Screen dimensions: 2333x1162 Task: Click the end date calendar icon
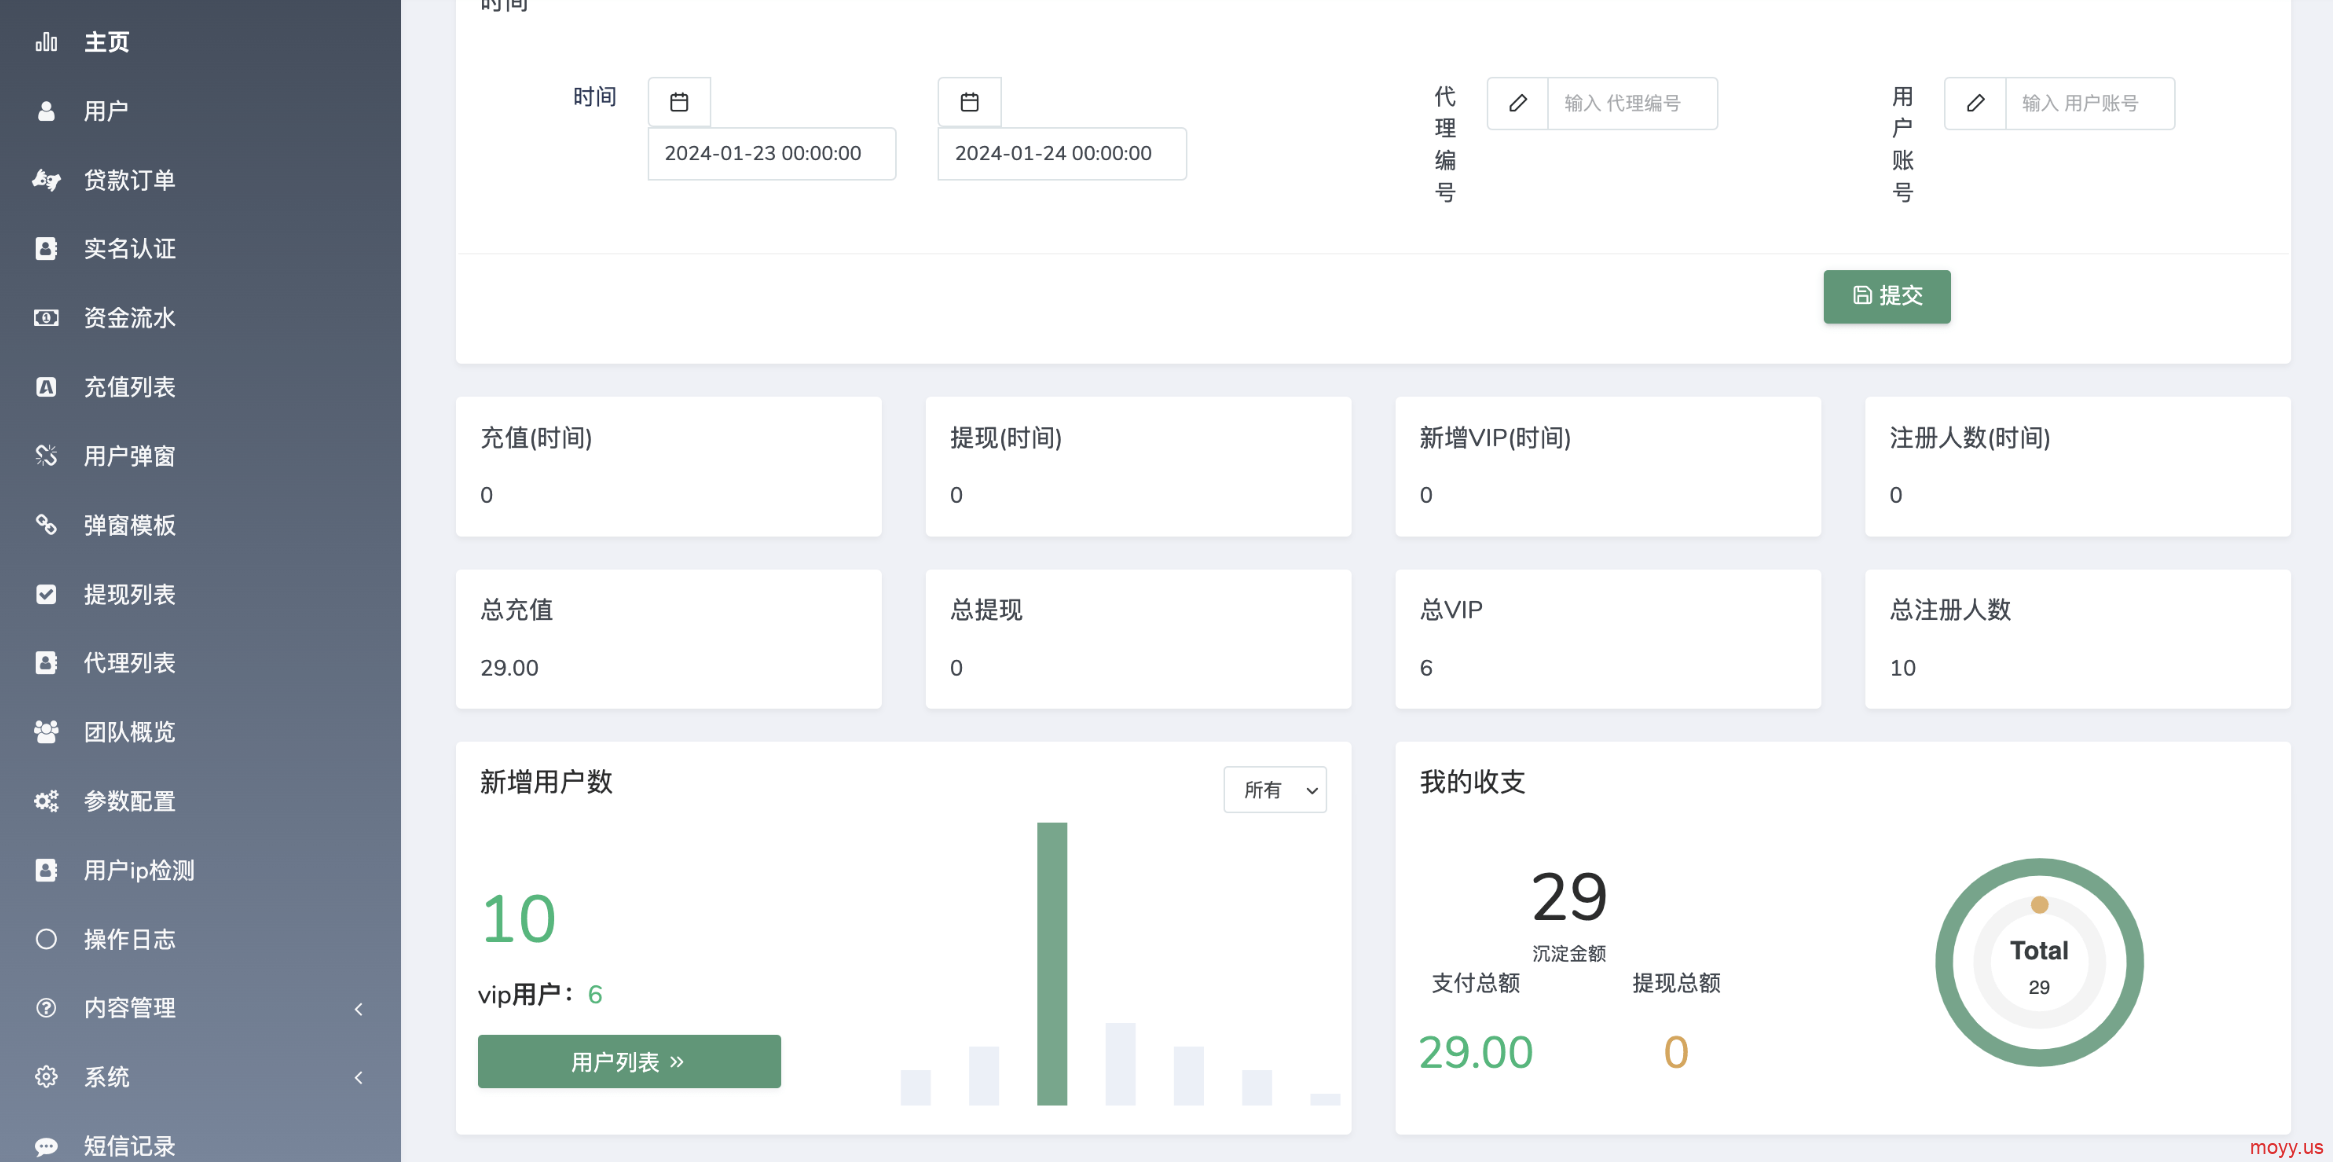(x=969, y=102)
